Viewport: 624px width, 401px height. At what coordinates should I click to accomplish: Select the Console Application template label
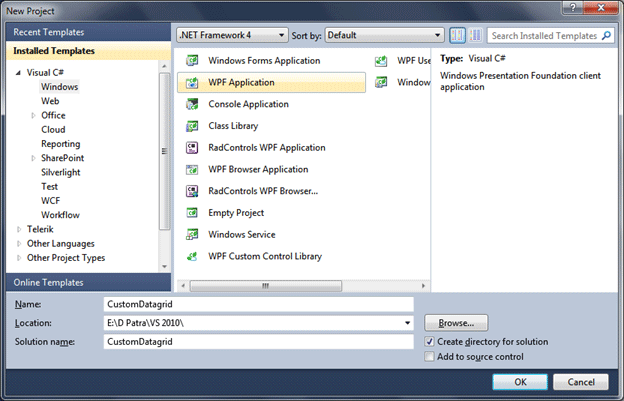point(249,104)
